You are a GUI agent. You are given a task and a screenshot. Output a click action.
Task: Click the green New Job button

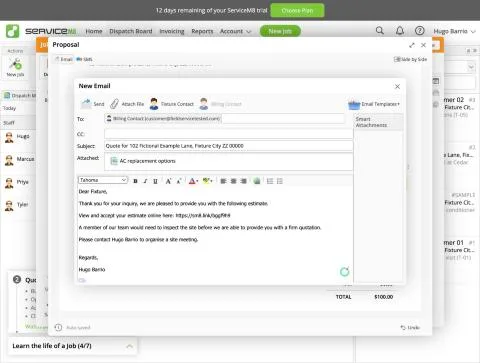280,31
